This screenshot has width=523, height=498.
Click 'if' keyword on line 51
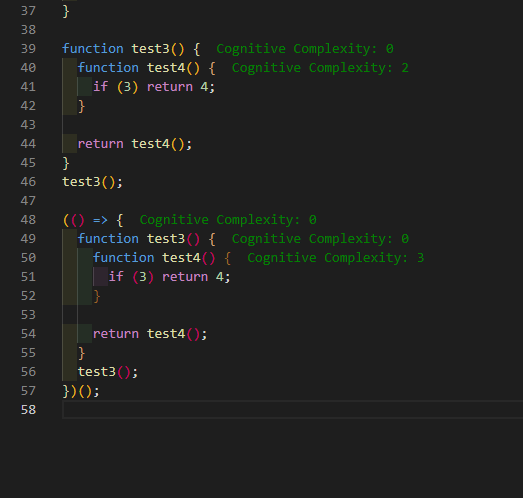click(x=116, y=277)
